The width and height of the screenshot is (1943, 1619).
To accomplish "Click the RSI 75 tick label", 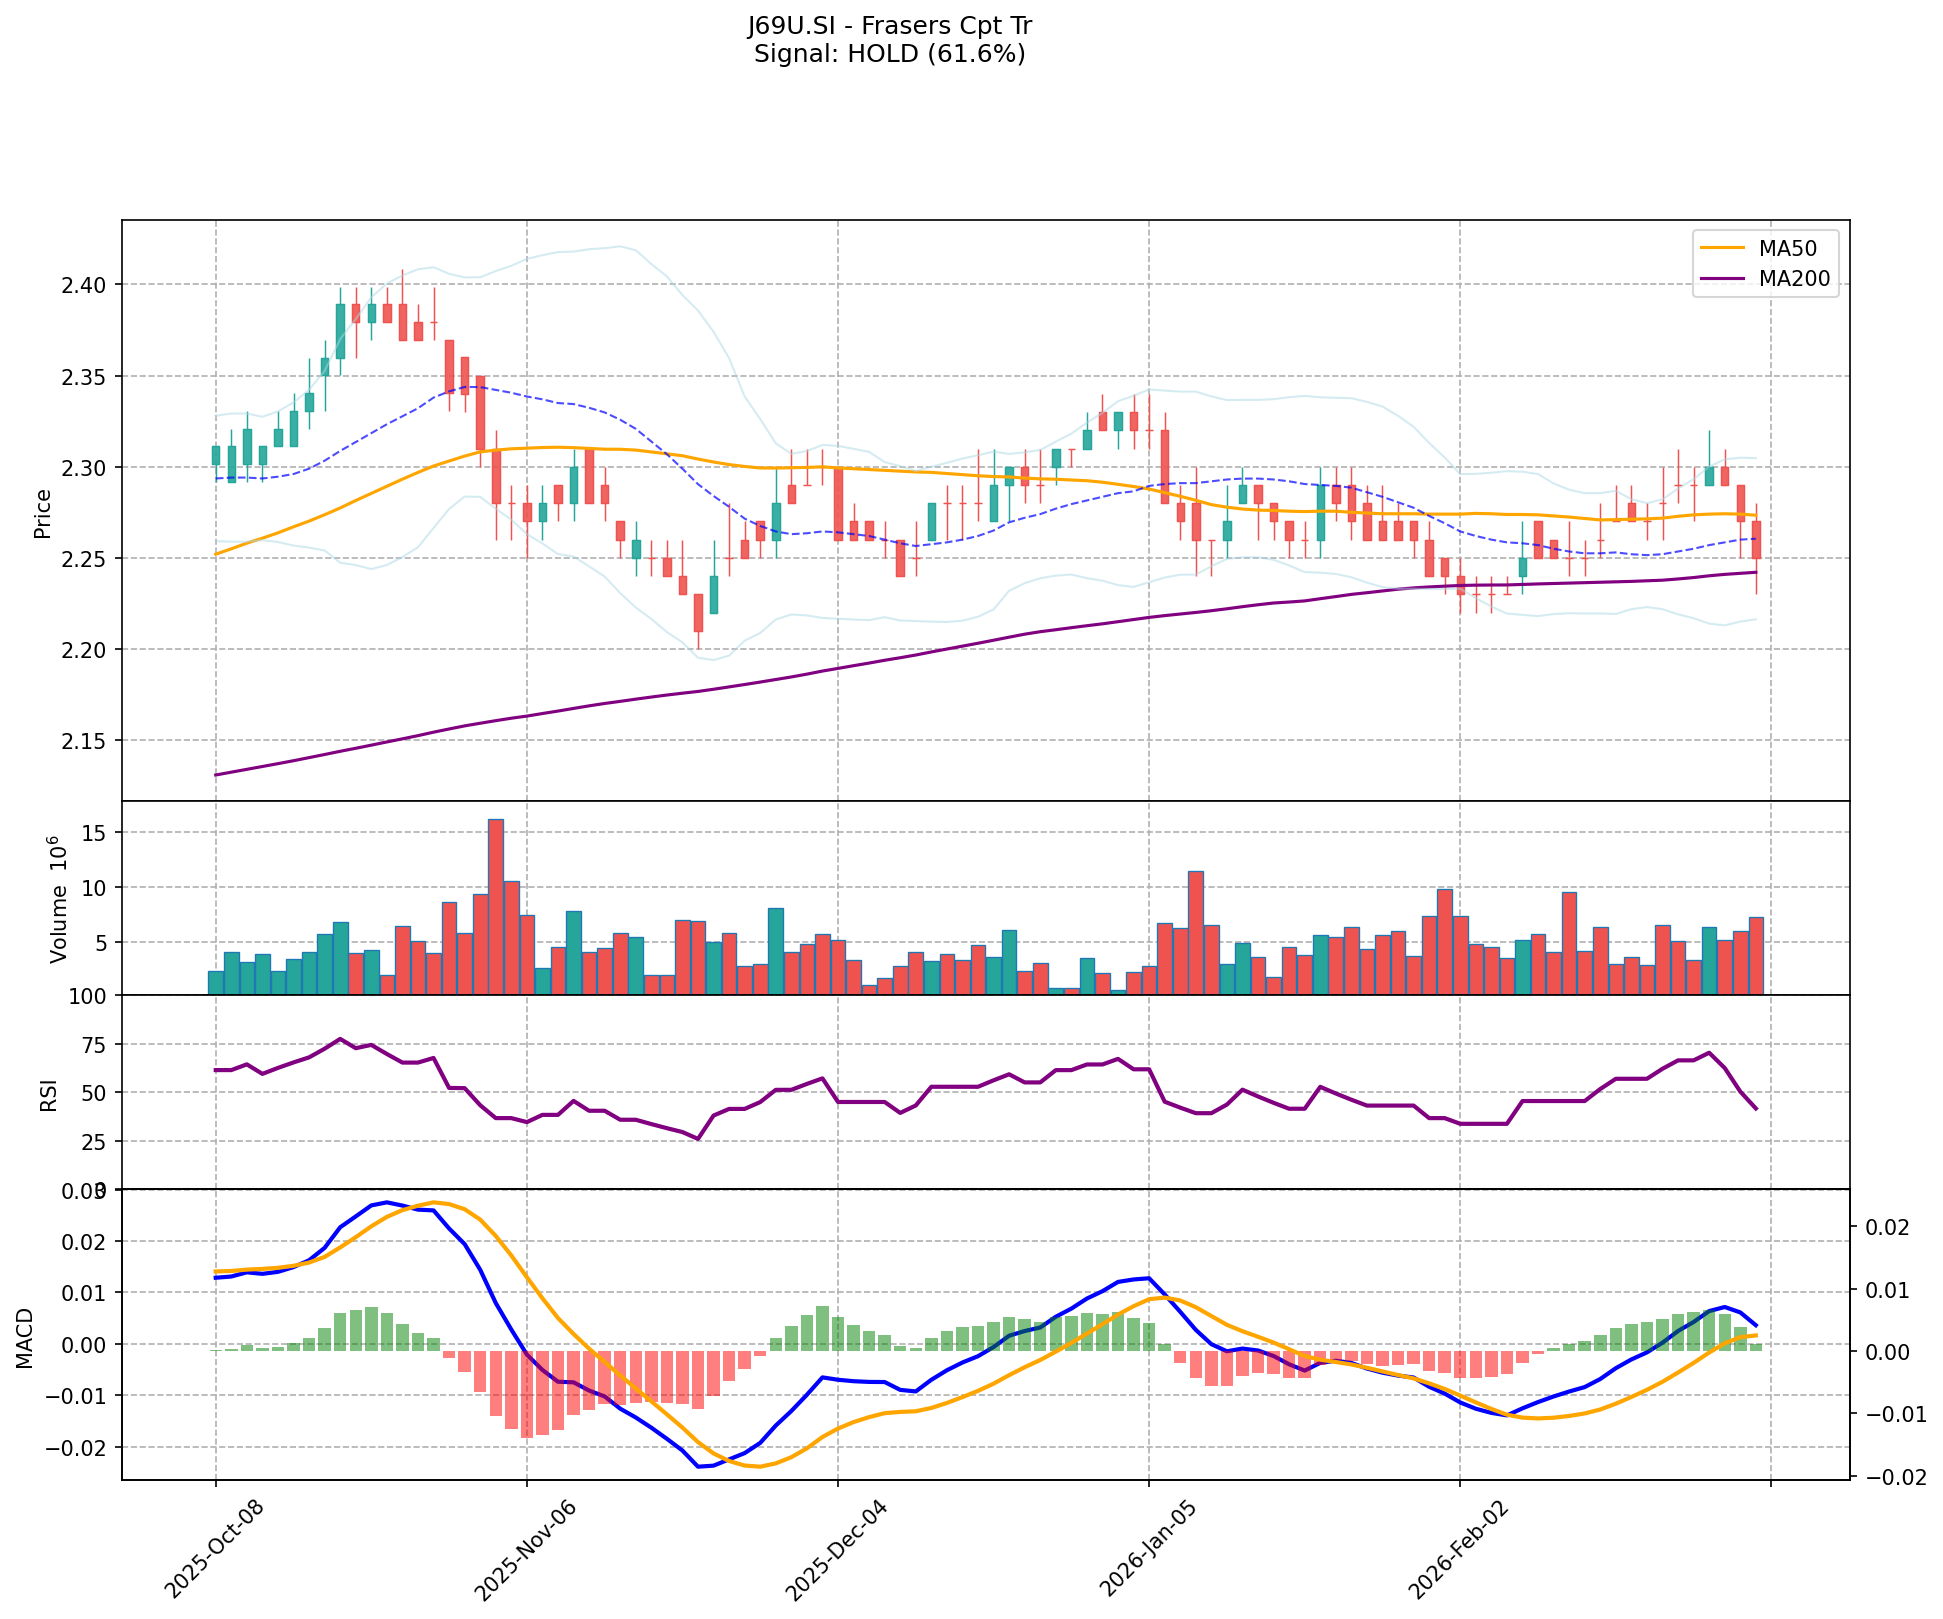I will click(x=93, y=1045).
